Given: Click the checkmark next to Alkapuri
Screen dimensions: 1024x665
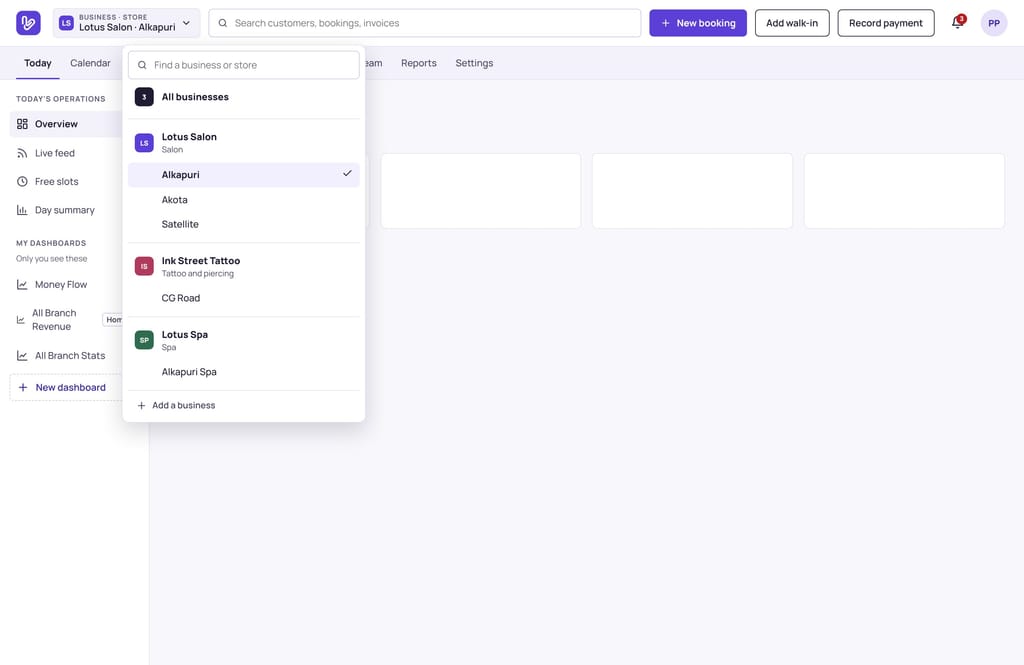Looking at the screenshot, I should [347, 174].
